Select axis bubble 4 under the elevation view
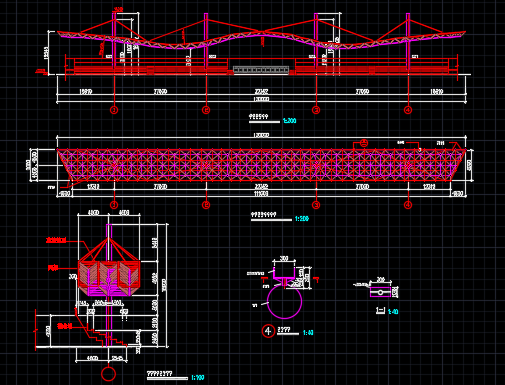Screen dimensions: 505x385 408,110
